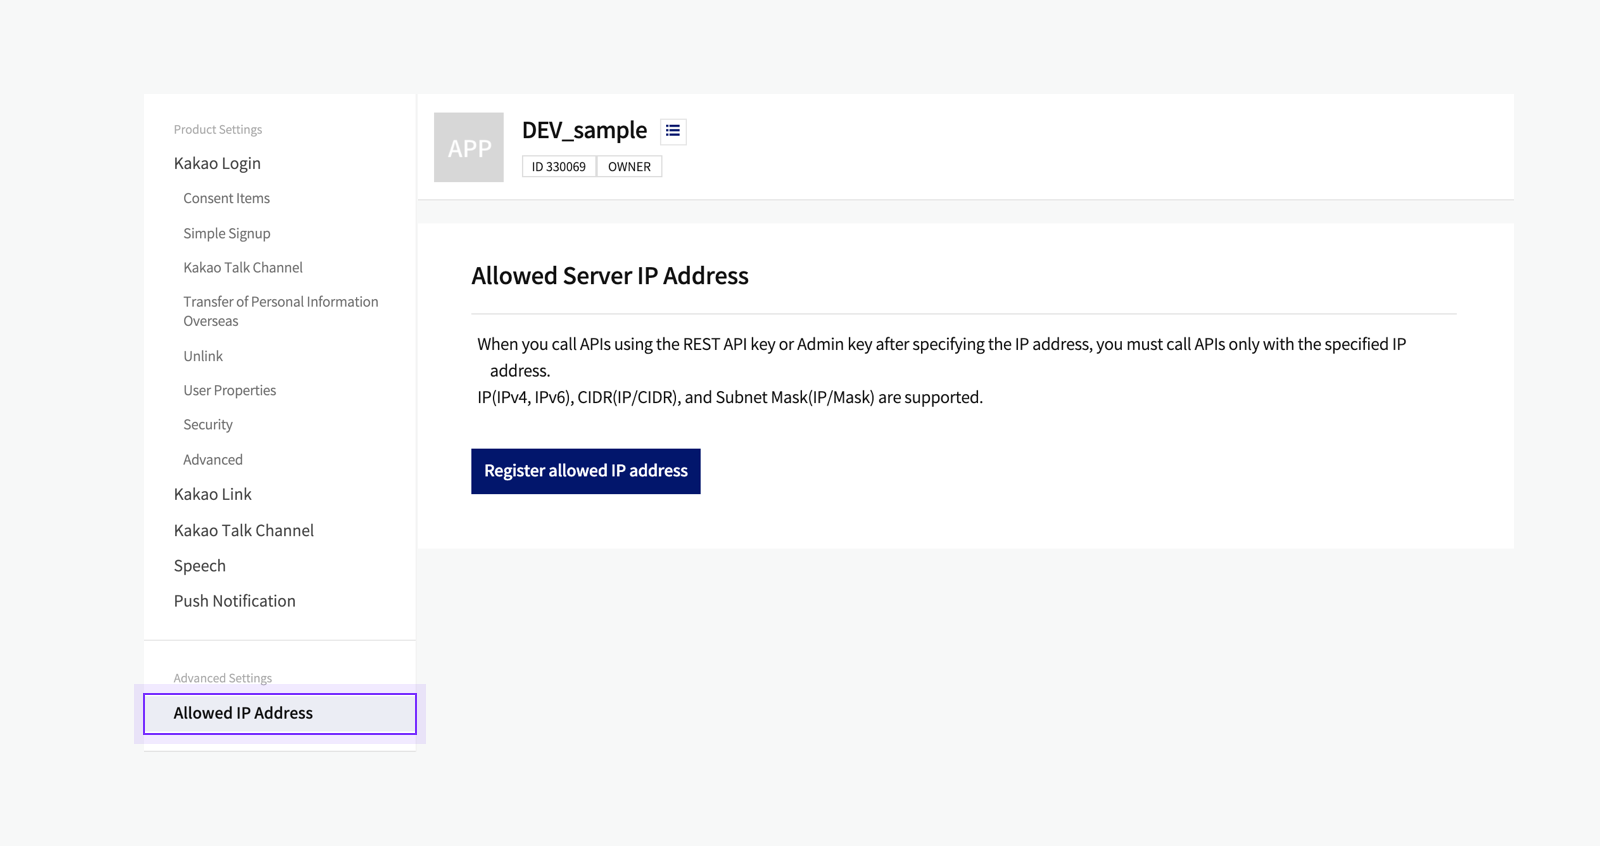This screenshot has width=1600, height=846.
Task: Go to the Security sub-item
Action: tap(208, 424)
